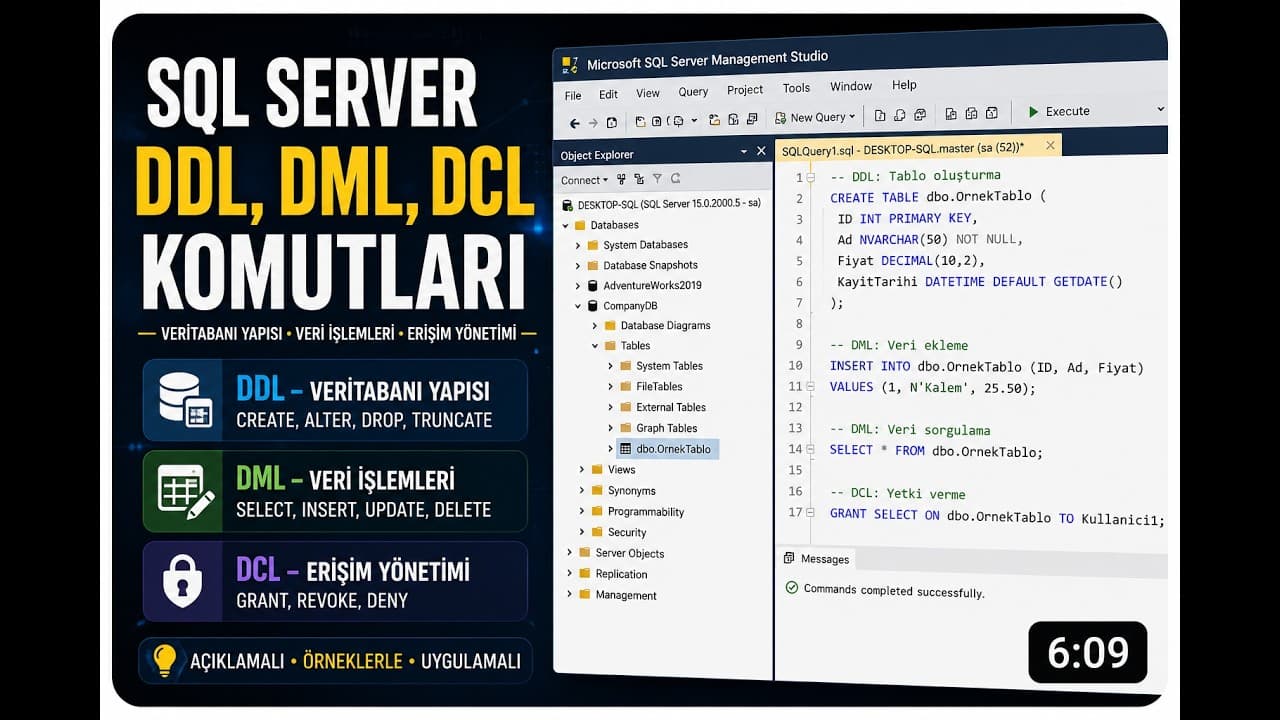Viewport: 1280px width, 720px height.
Task: Expand the System Databases folder
Action: pos(578,245)
